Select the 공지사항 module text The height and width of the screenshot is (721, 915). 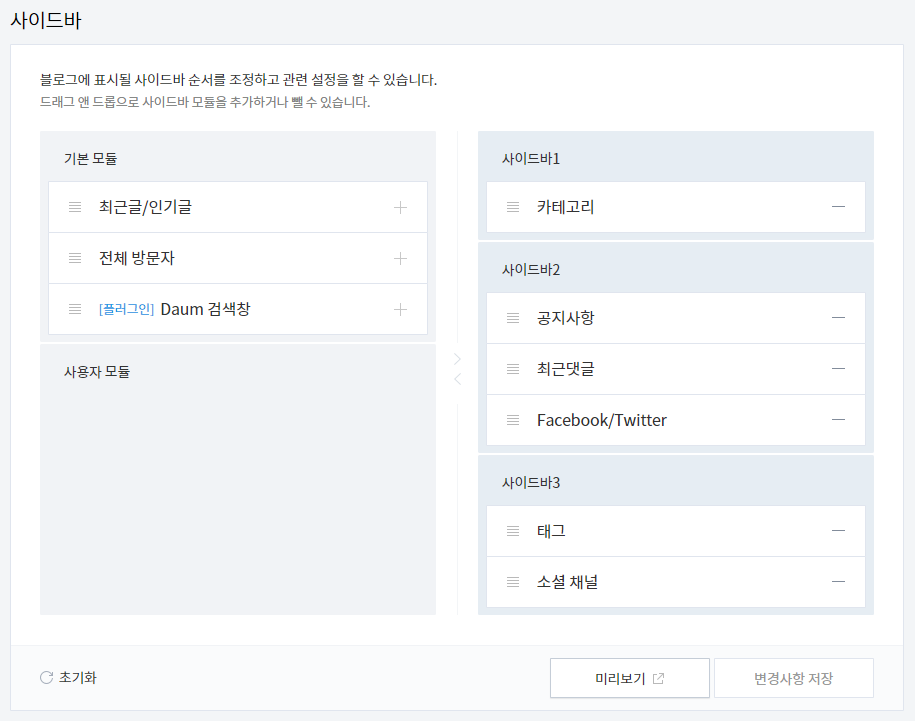565,318
